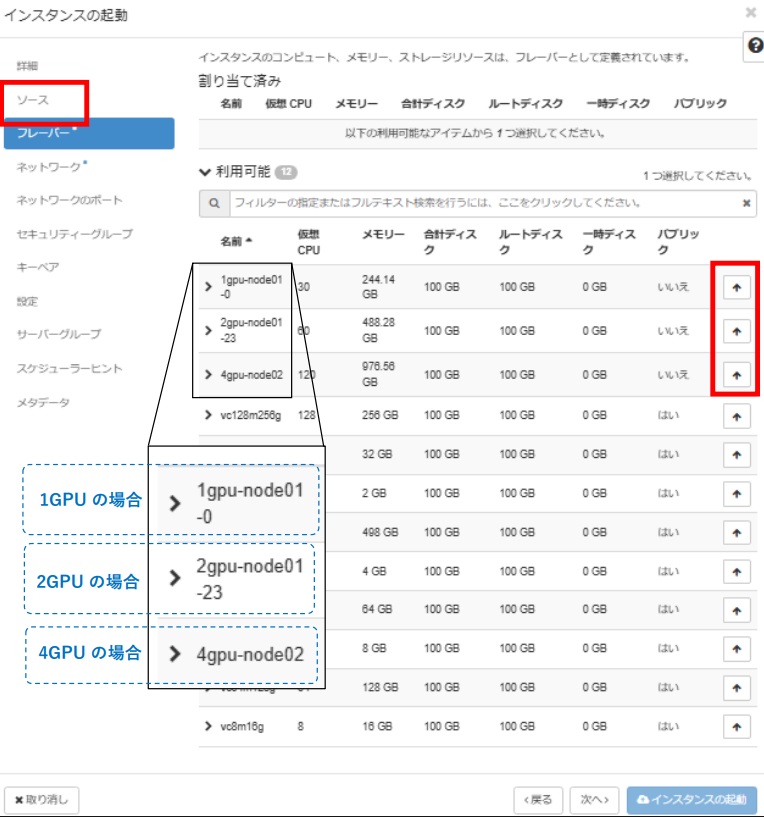The image size is (764, 817).
Task: Focus the flavor filter text field
Action: point(485,203)
